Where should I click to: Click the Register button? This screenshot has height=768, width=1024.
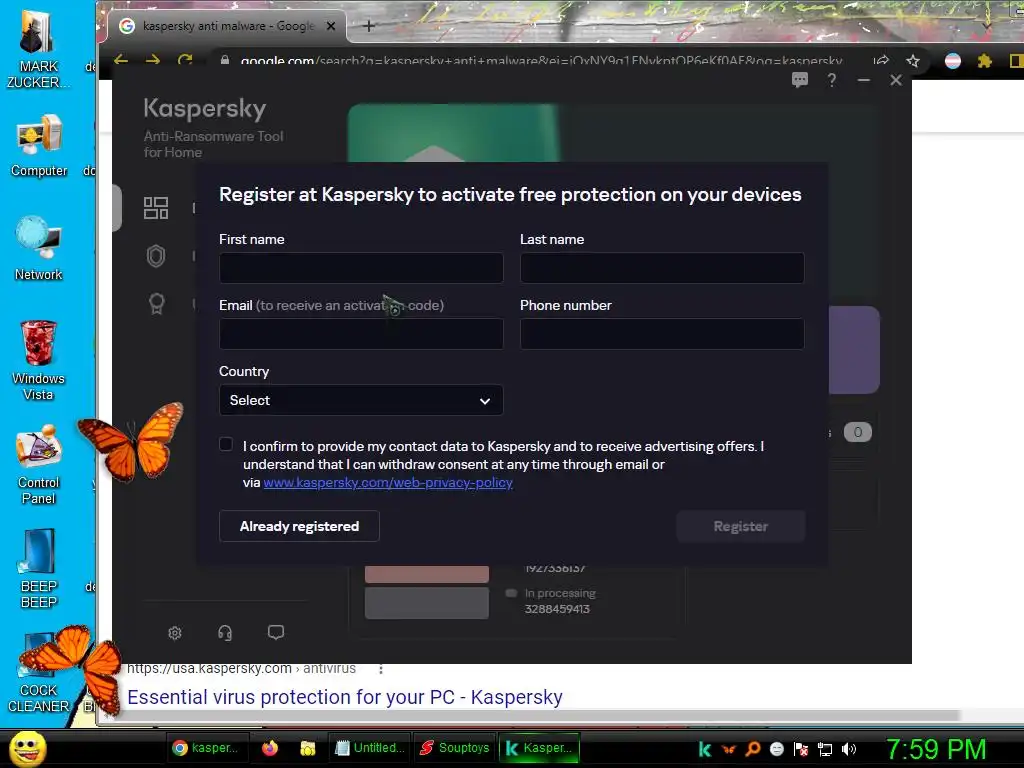(741, 526)
